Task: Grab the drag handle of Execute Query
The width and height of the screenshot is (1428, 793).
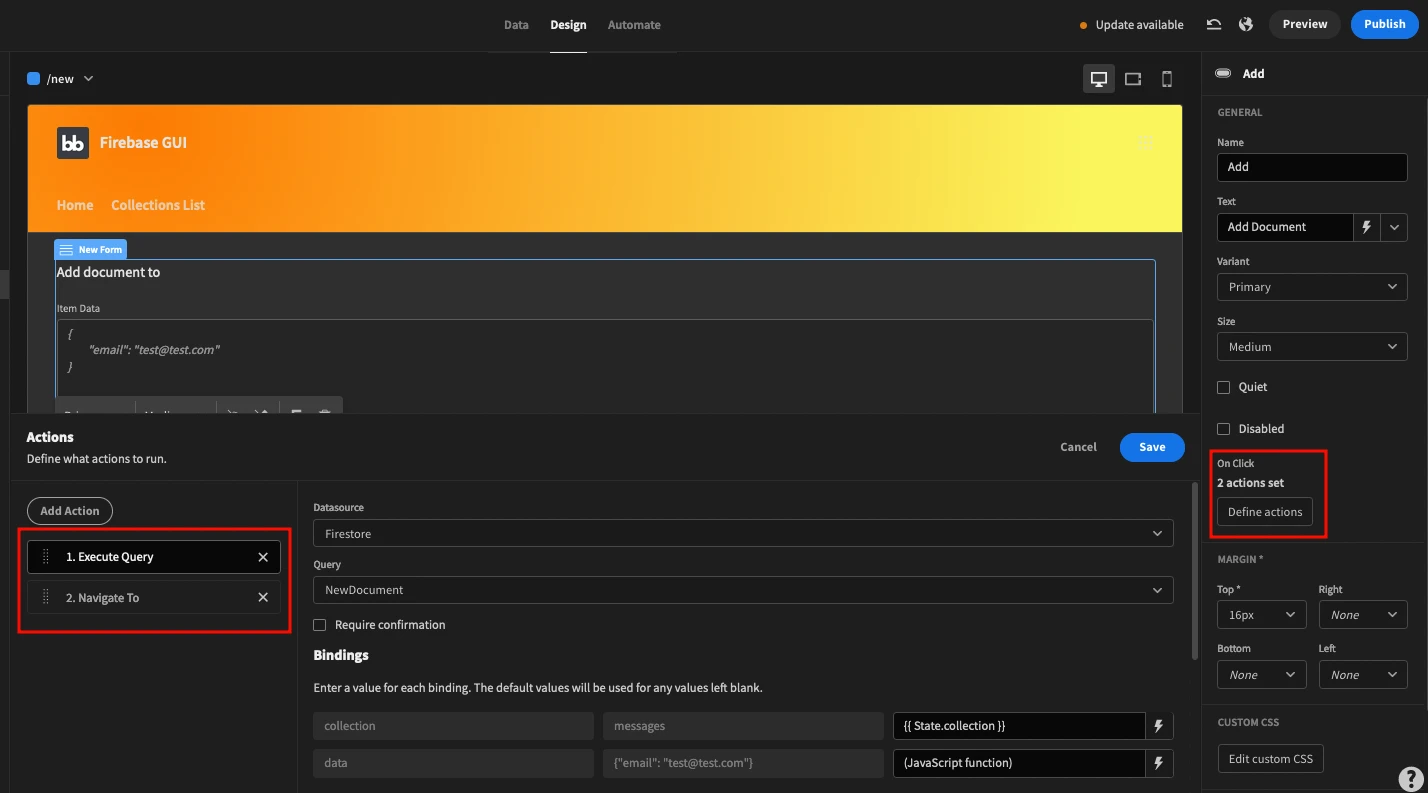Action: coord(45,557)
